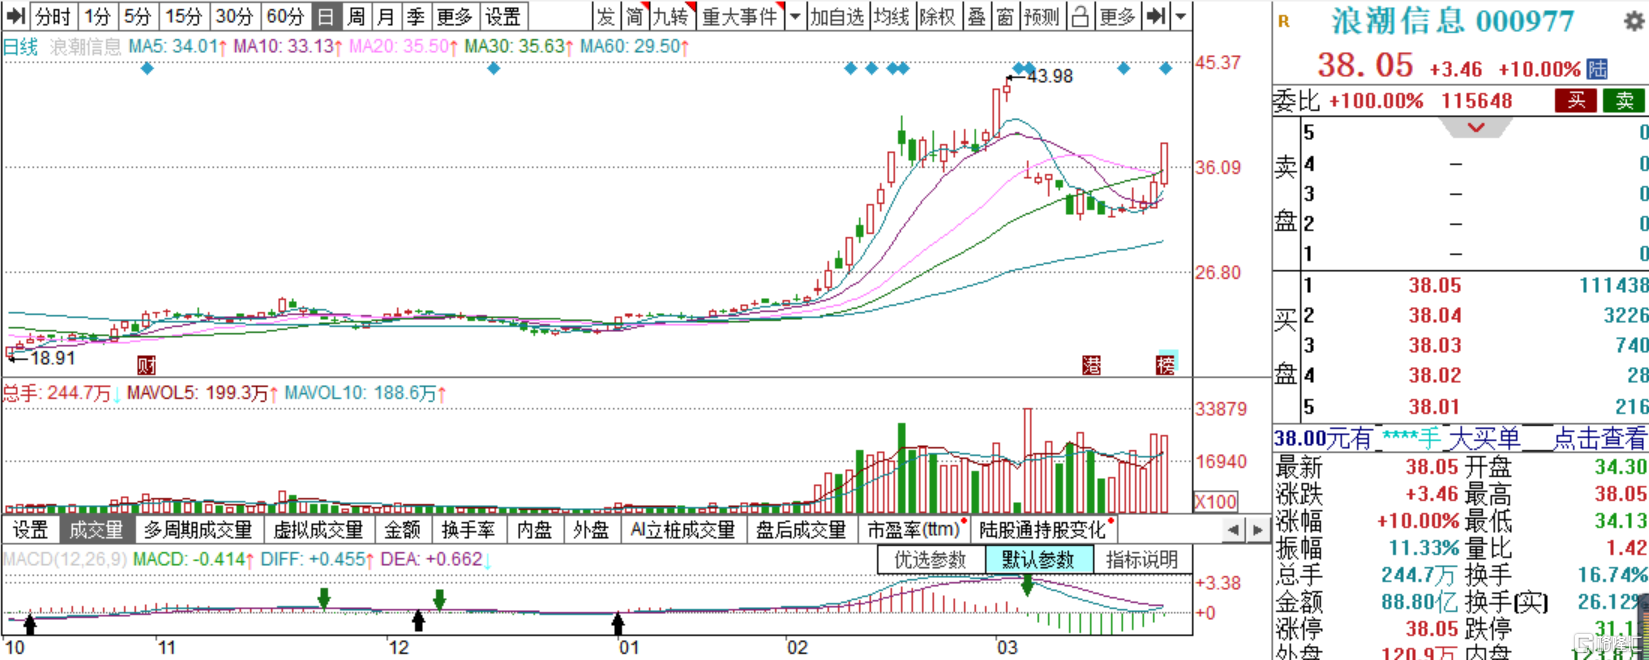
Task: Click the red 买 buy button
Action: pyautogui.click(x=1576, y=100)
